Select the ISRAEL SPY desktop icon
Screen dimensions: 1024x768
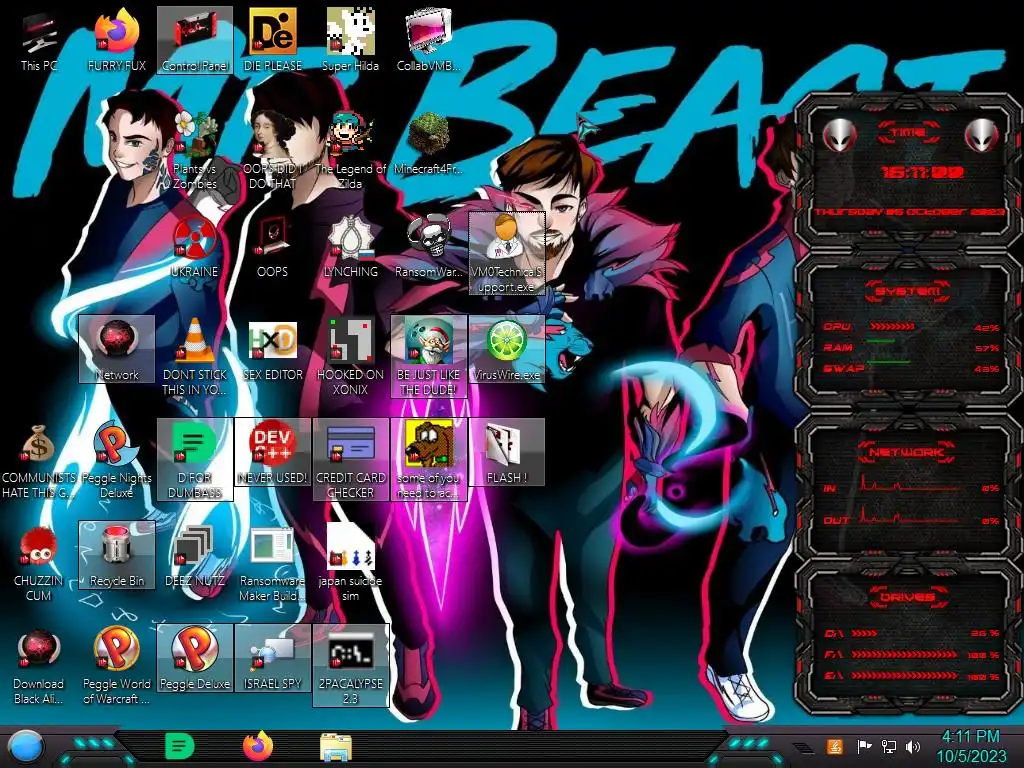coord(272,658)
